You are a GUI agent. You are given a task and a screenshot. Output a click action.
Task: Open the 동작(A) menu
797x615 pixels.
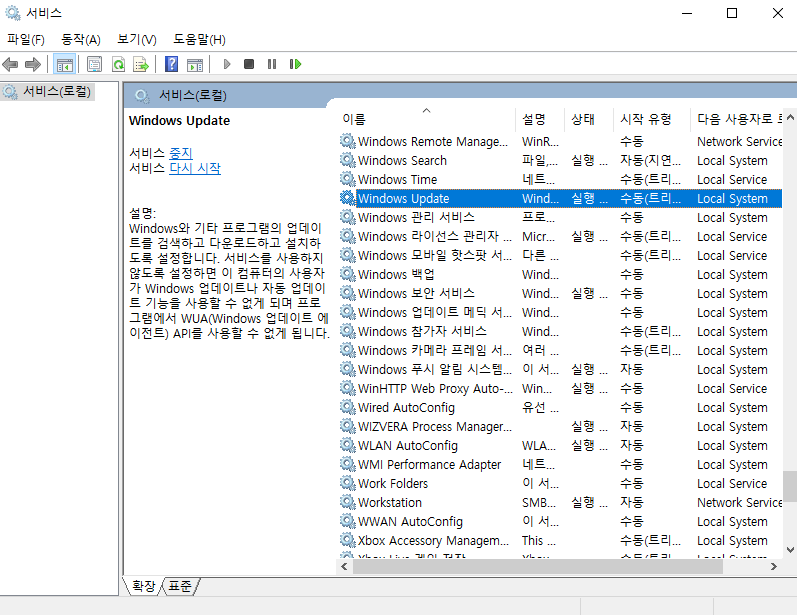81,40
